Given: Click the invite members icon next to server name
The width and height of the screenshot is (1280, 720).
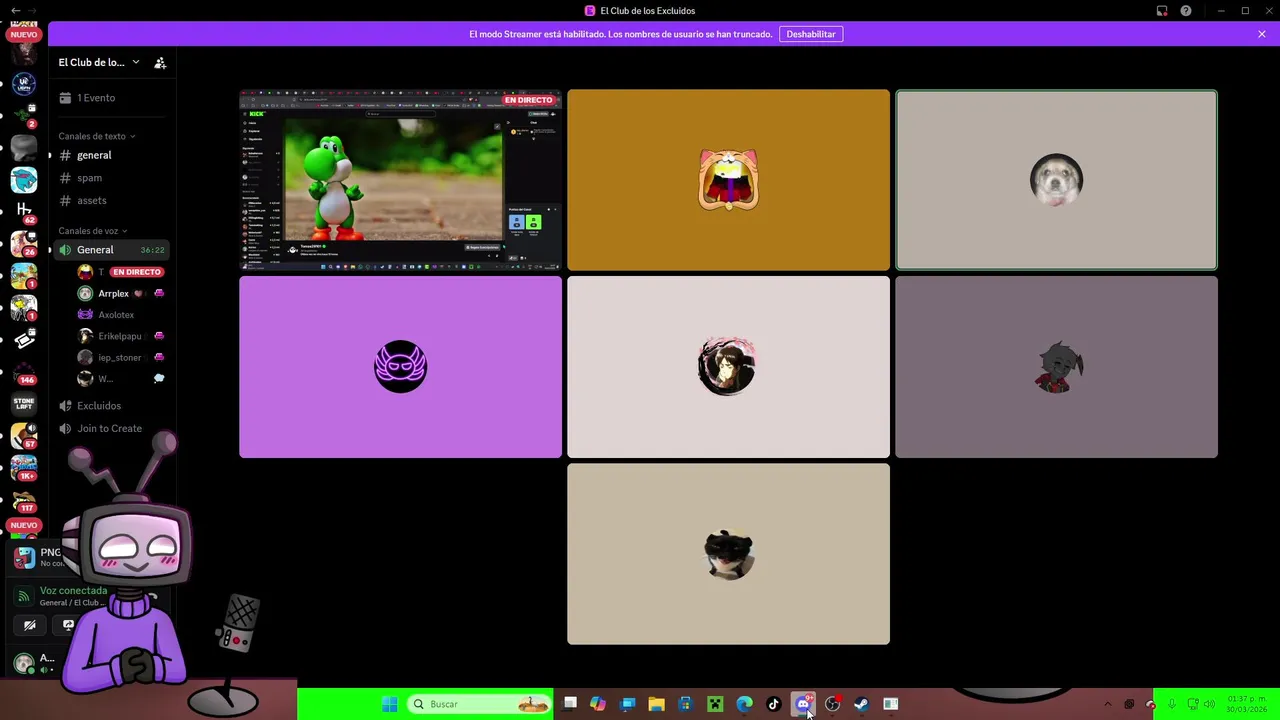Looking at the screenshot, I should pyautogui.click(x=160, y=62).
